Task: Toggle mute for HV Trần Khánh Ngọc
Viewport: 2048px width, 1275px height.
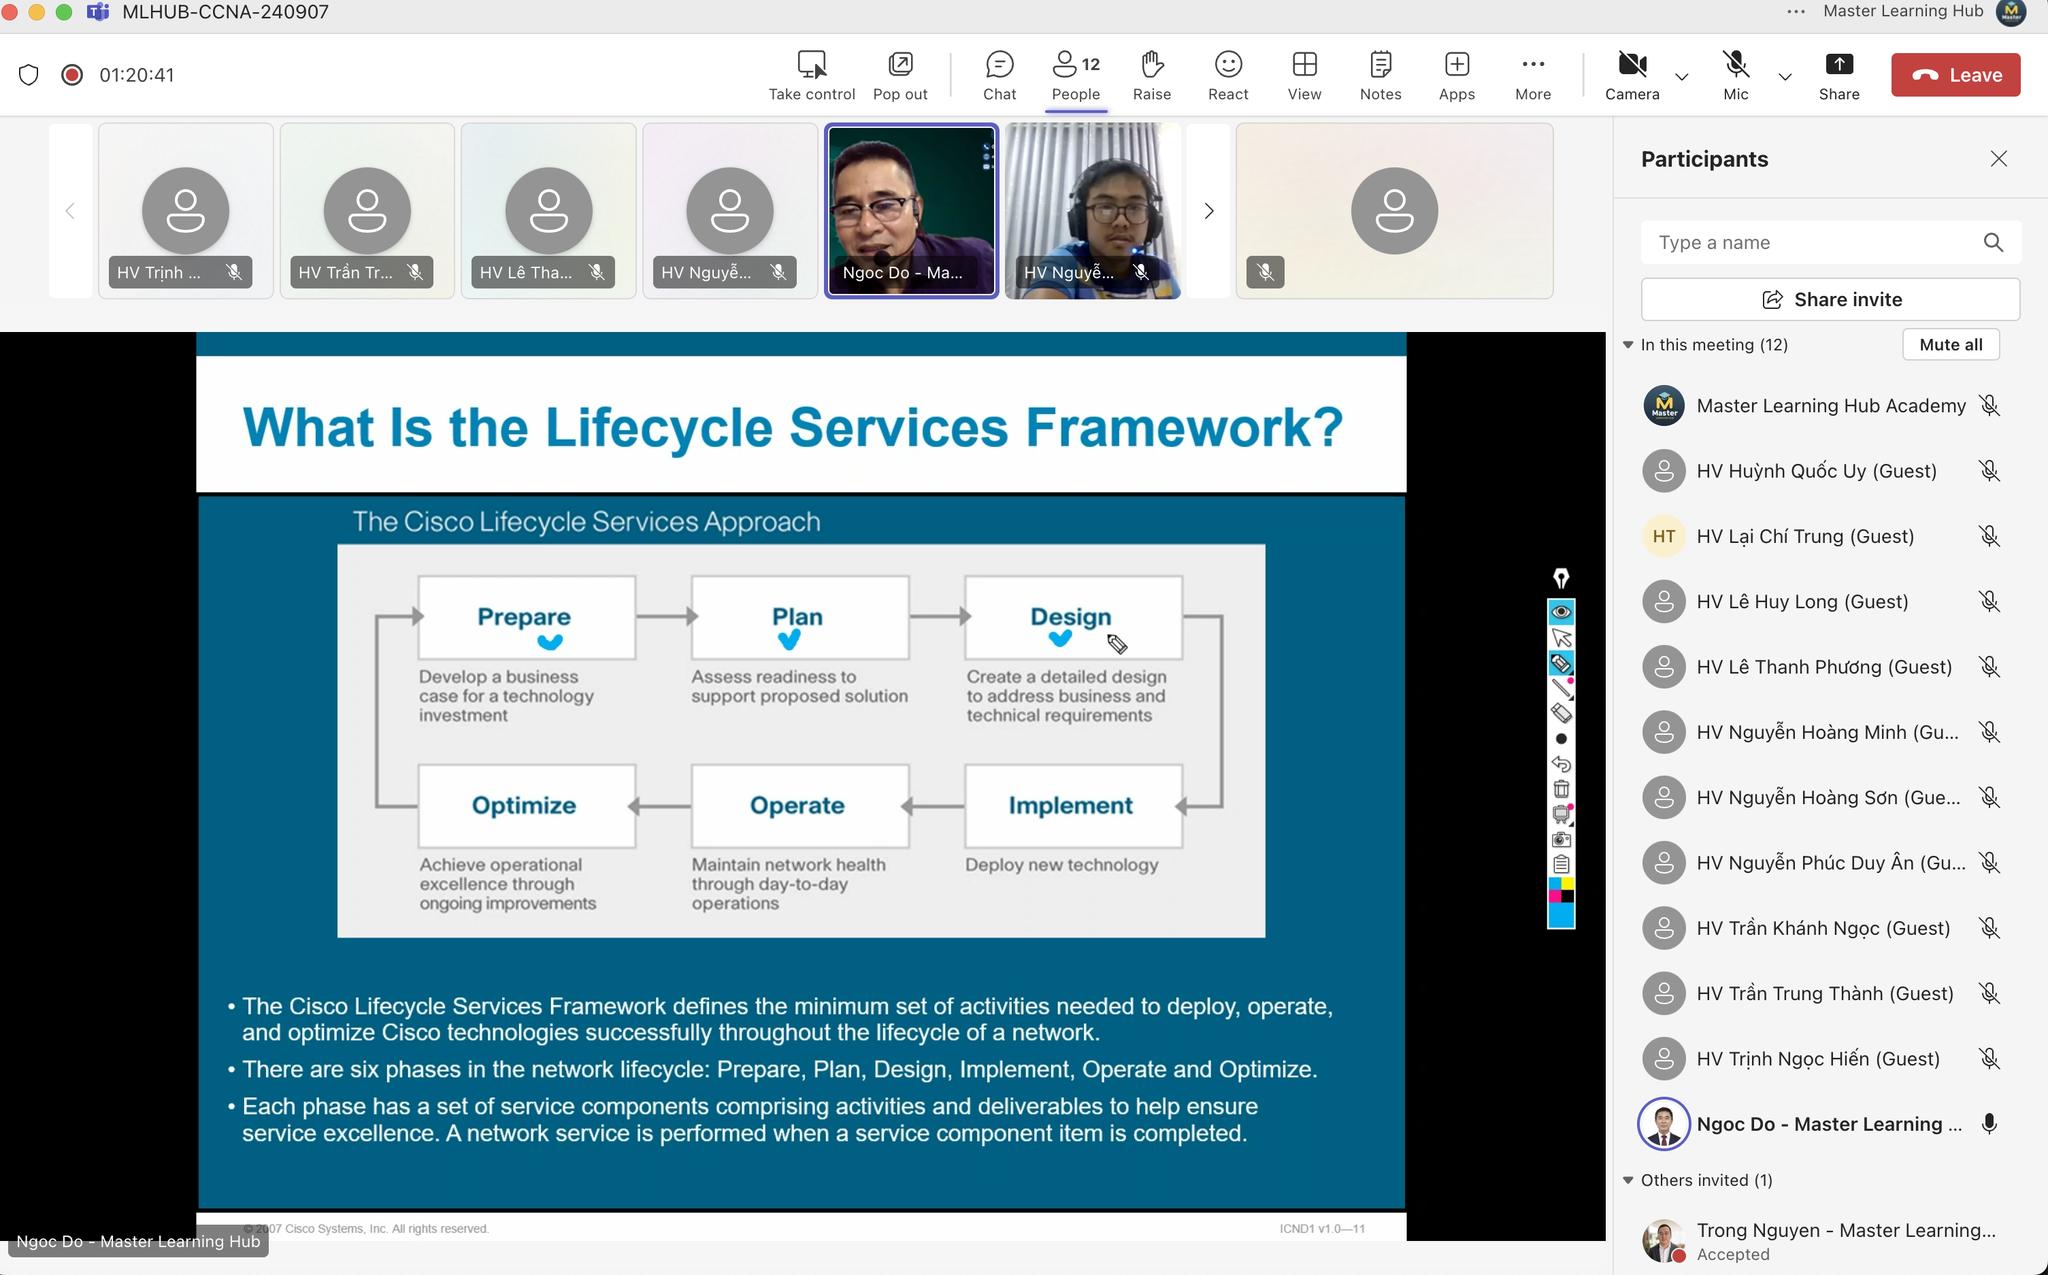Action: tap(1990, 928)
